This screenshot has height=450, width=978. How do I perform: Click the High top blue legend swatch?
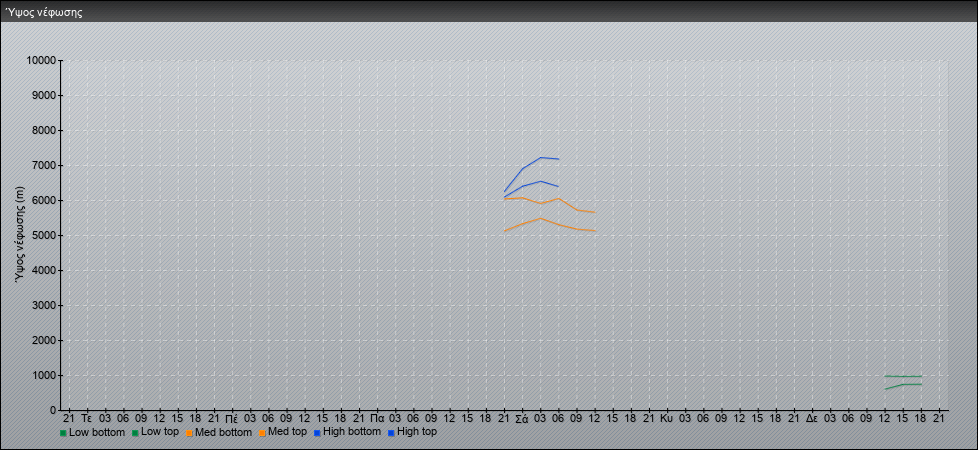tap(390, 433)
